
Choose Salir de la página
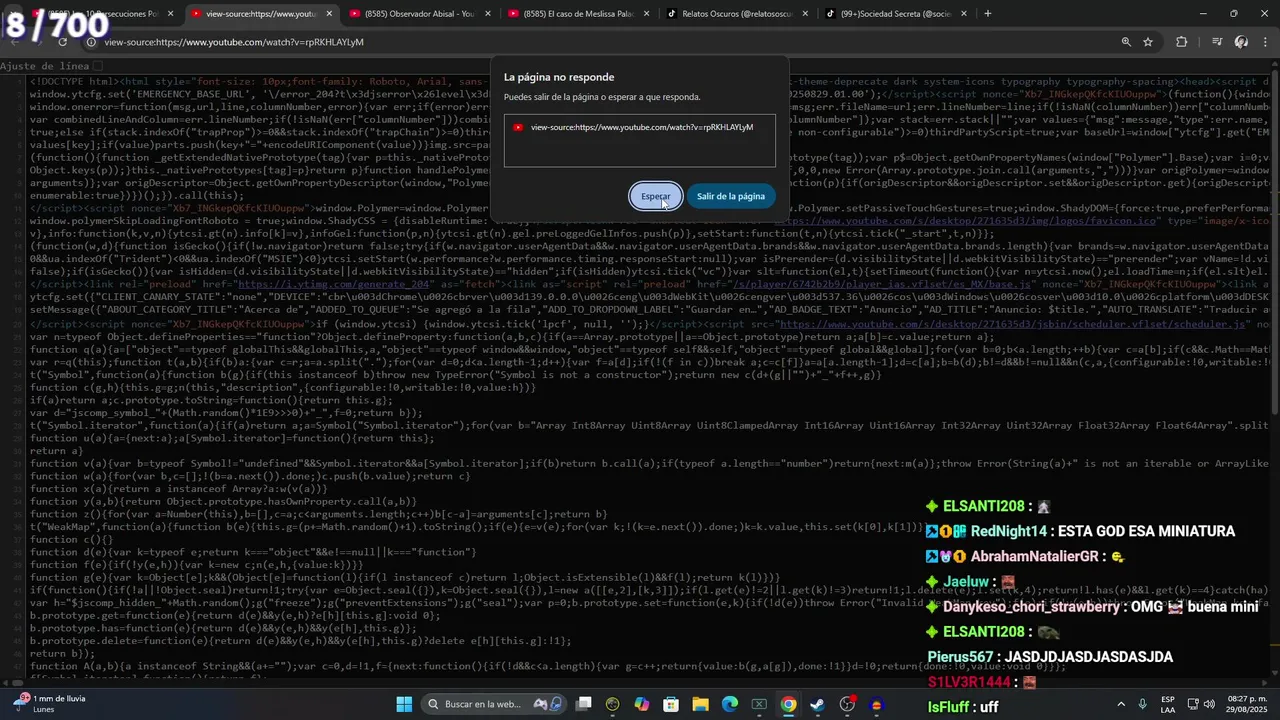click(731, 196)
